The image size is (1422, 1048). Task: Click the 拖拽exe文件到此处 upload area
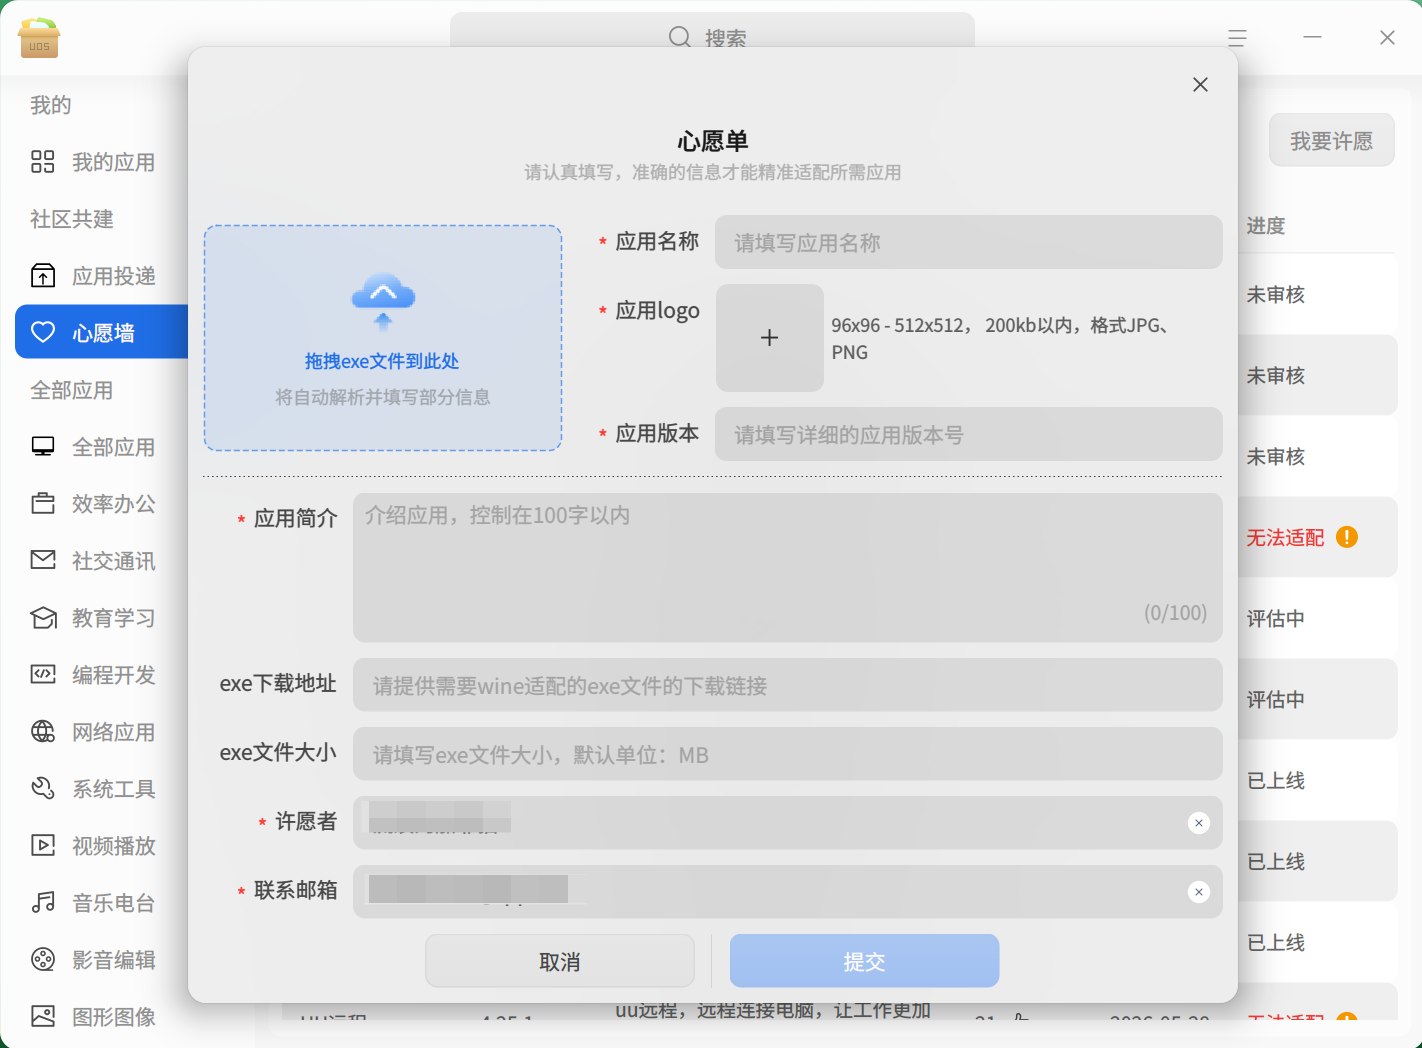coord(383,338)
